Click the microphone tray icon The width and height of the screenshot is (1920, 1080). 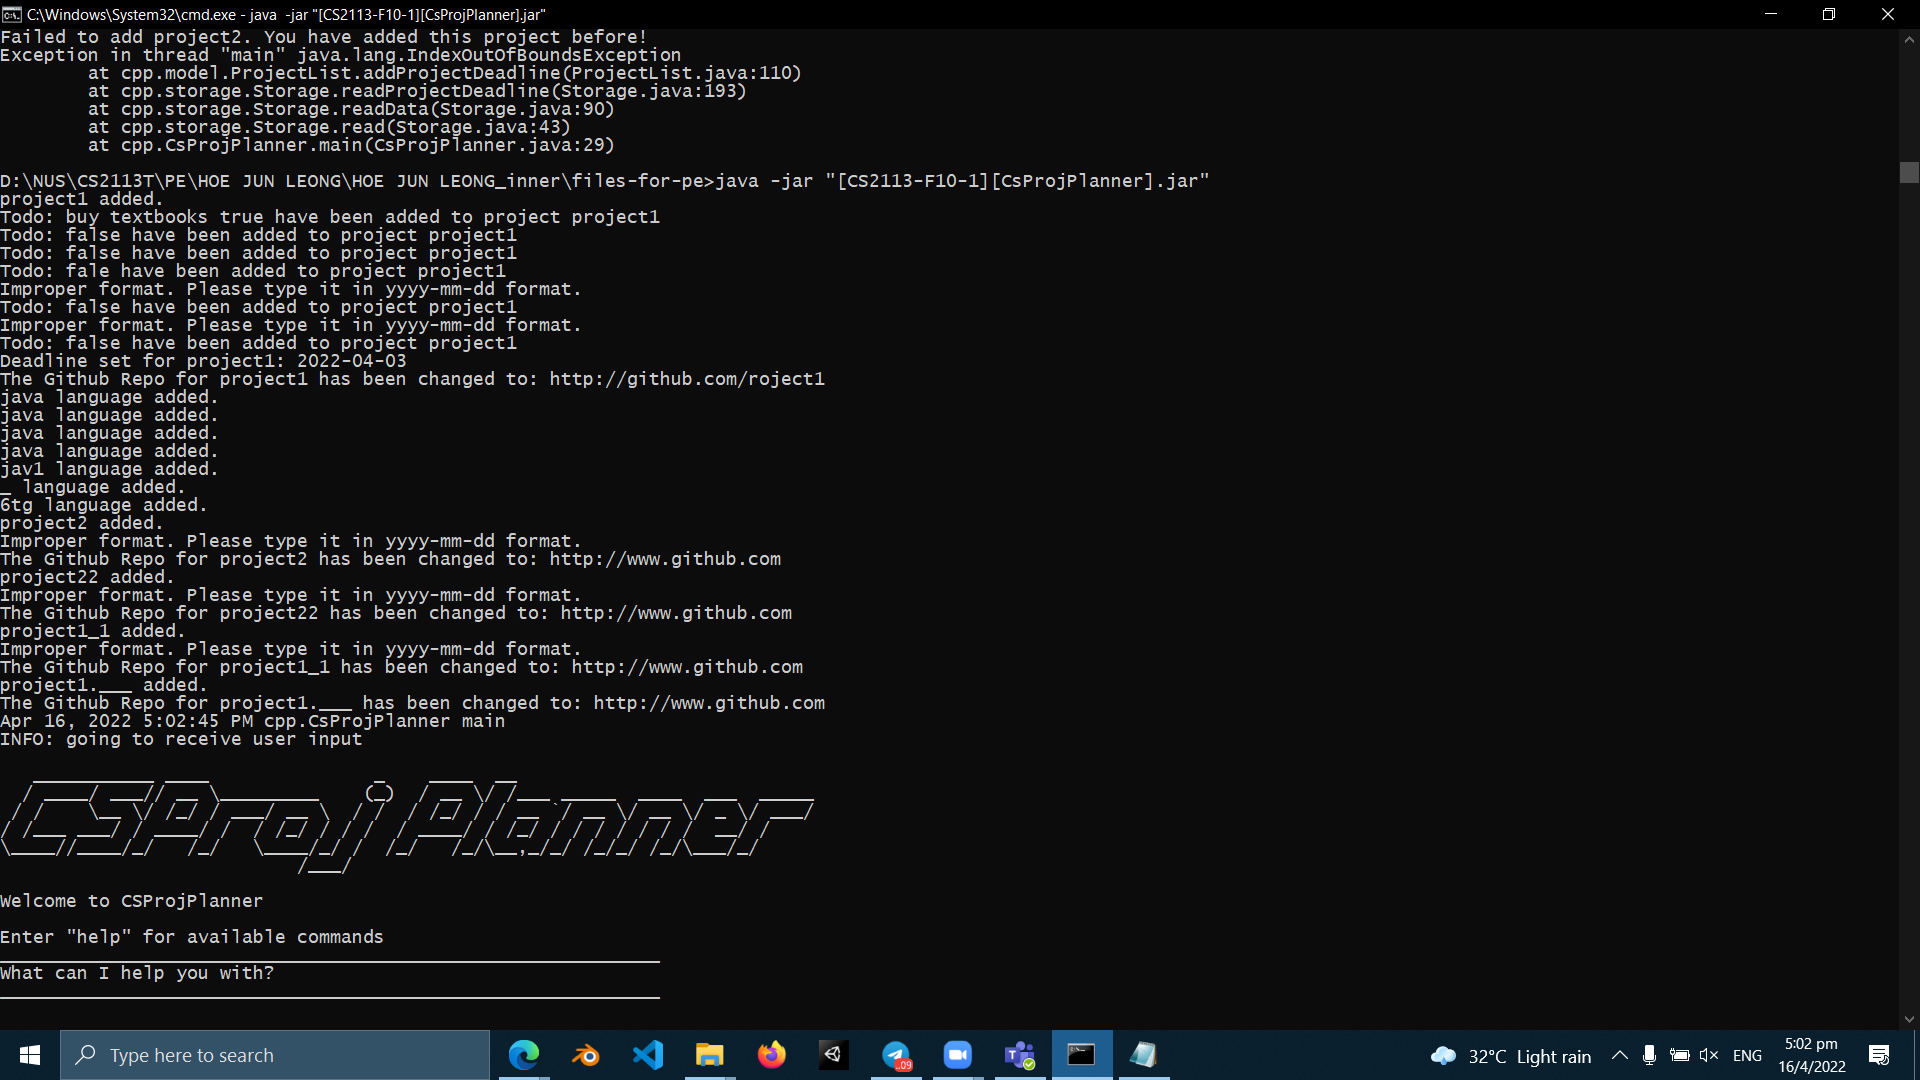[1650, 1055]
